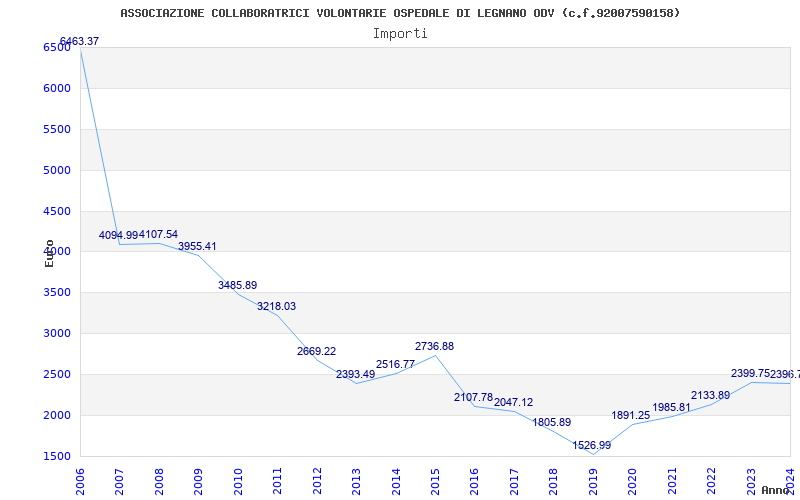Click the 2000 y-axis tick label
Image resolution: width=800 pixels, height=500 pixels.
point(57,415)
